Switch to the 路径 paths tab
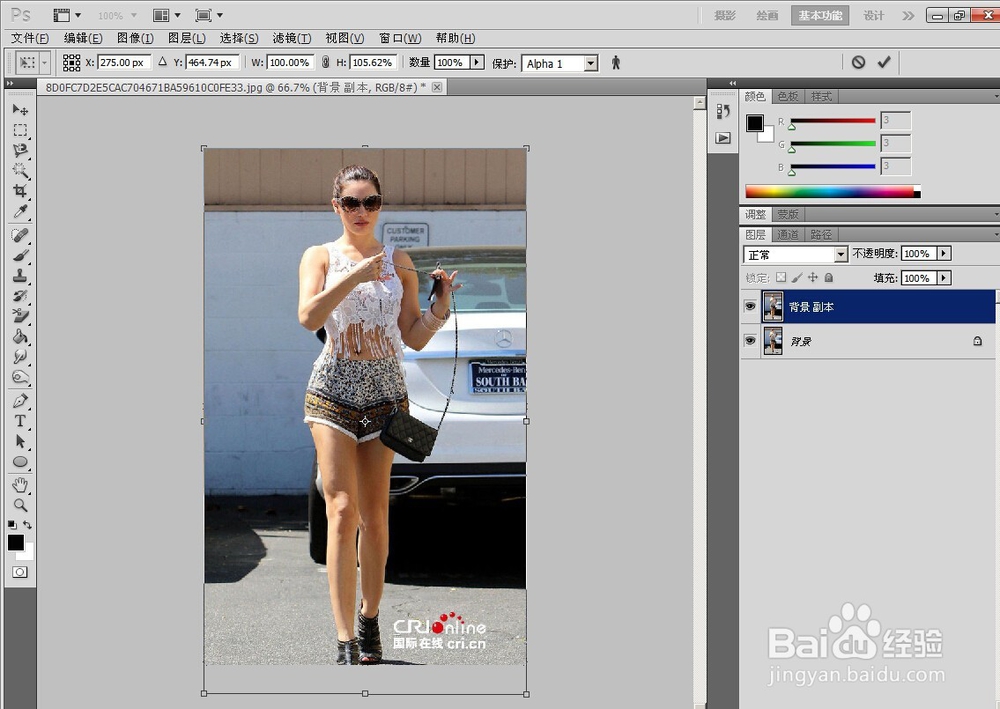Image resolution: width=1000 pixels, height=709 pixels. click(821, 235)
